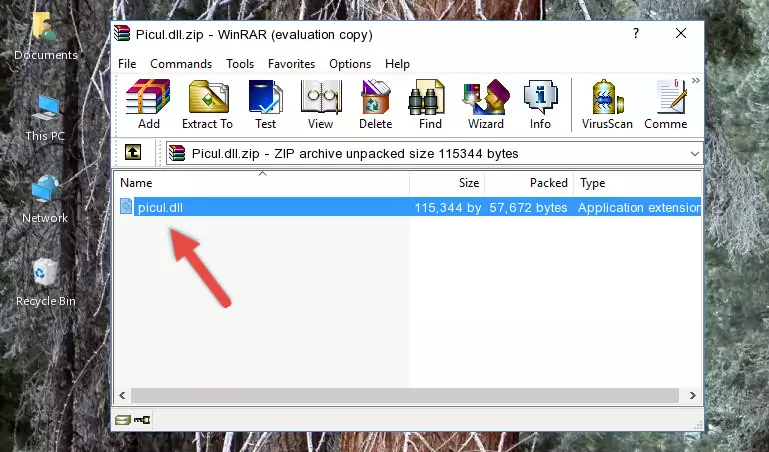This screenshot has height=452, width=769.
Task: Click the archive icon in the address bar
Action: point(177,153)
